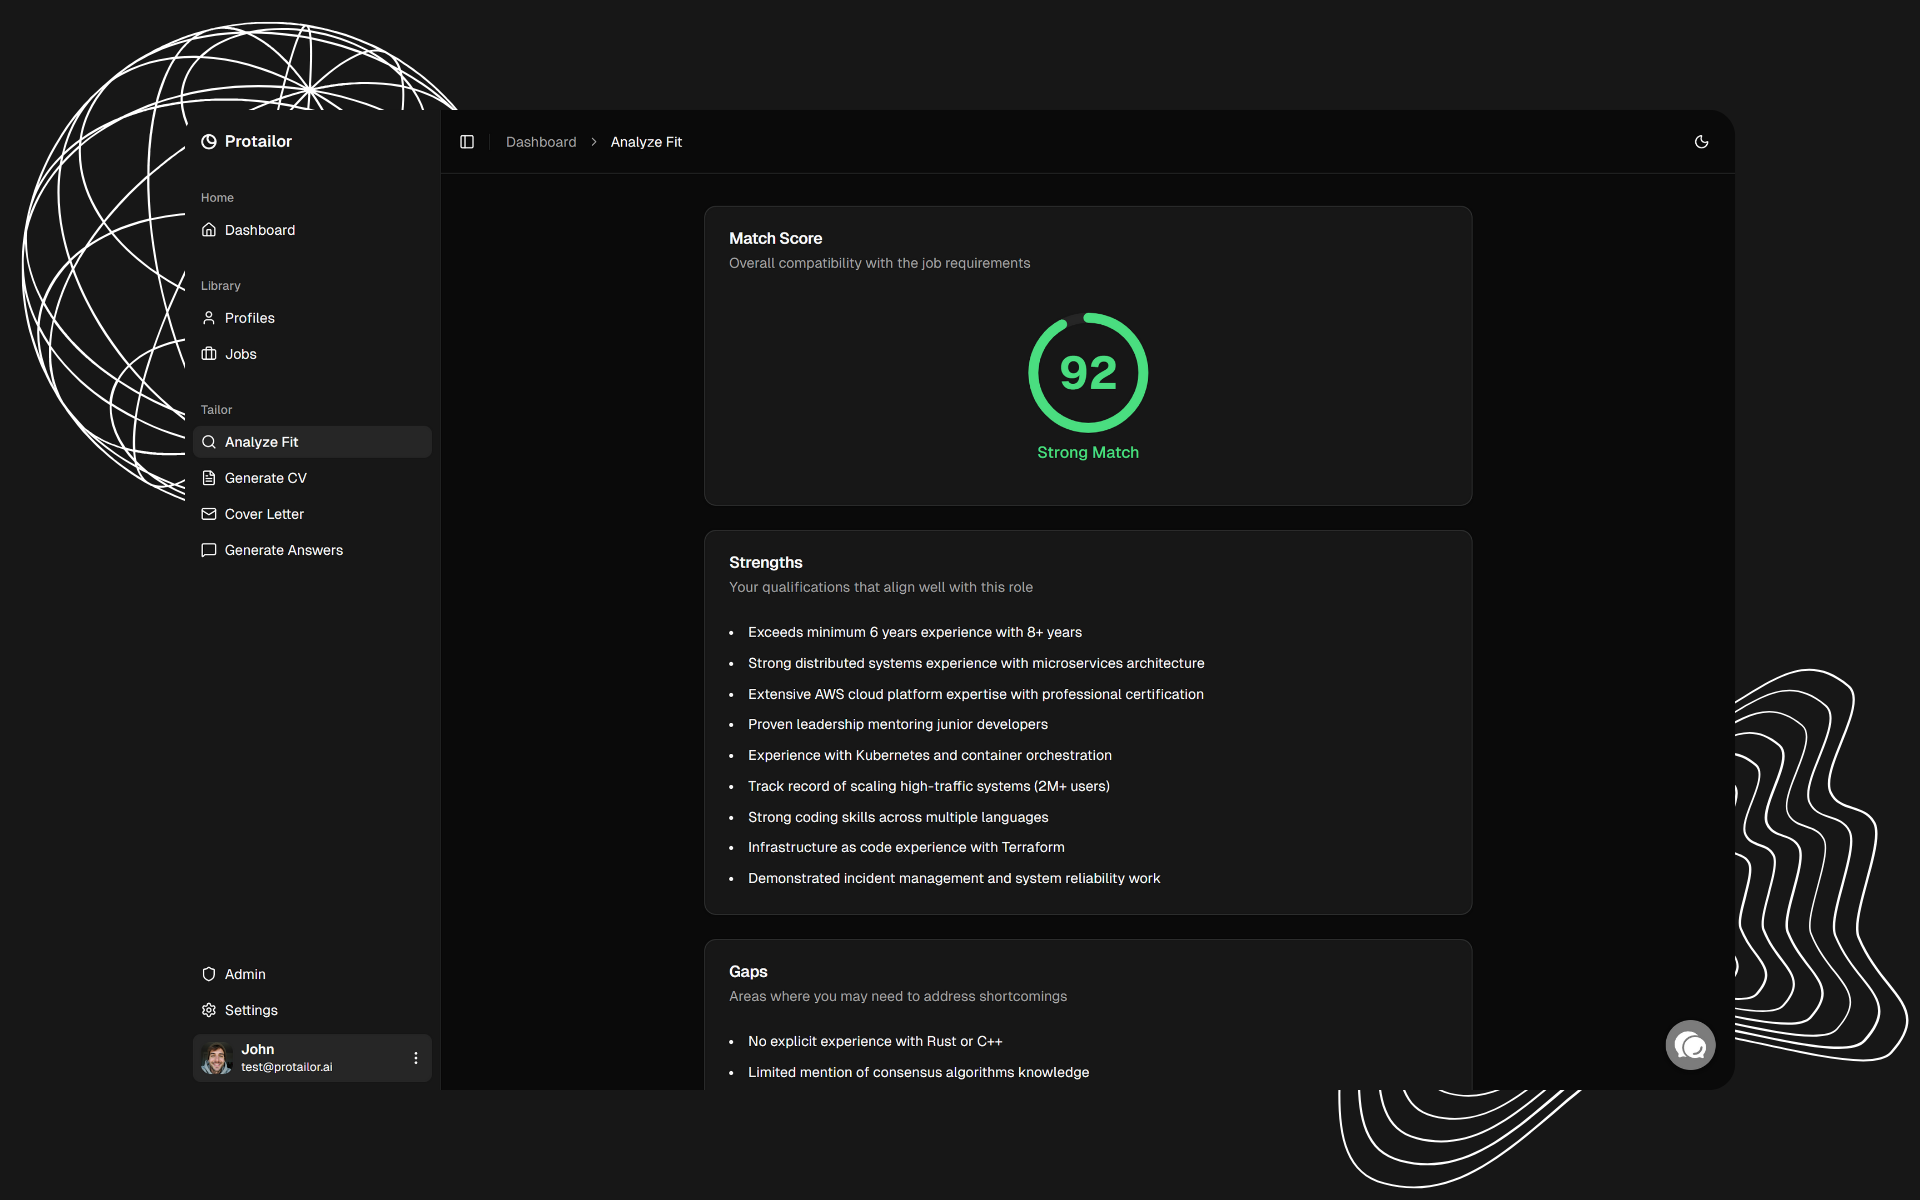Click the Settings gear icon
Viewport: 1920px width, 1200px height.
(x=208, y=1009)
